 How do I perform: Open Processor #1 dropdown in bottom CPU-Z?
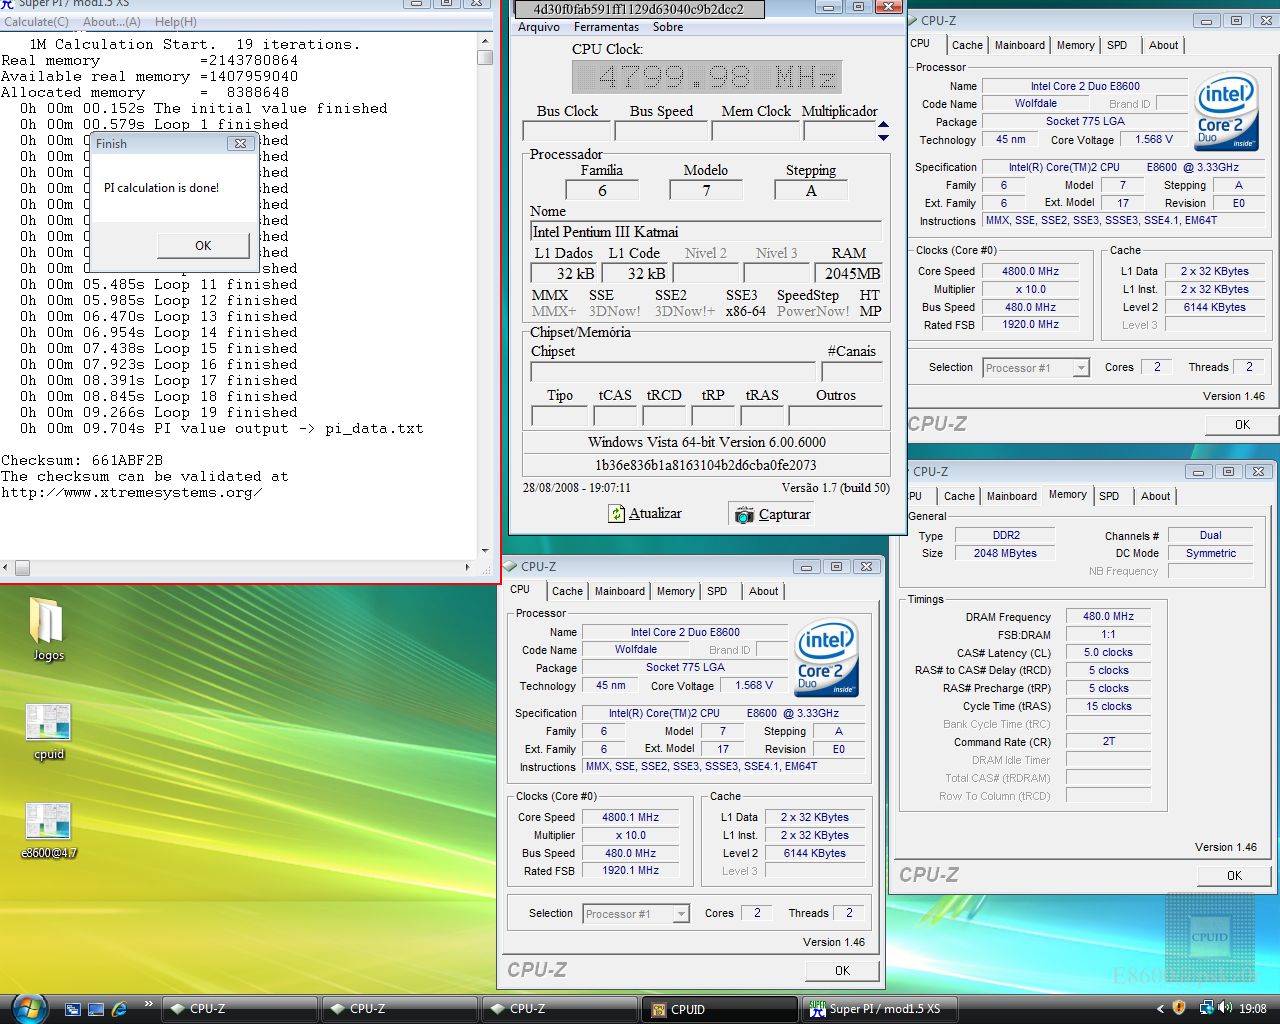tap(680, 914)
